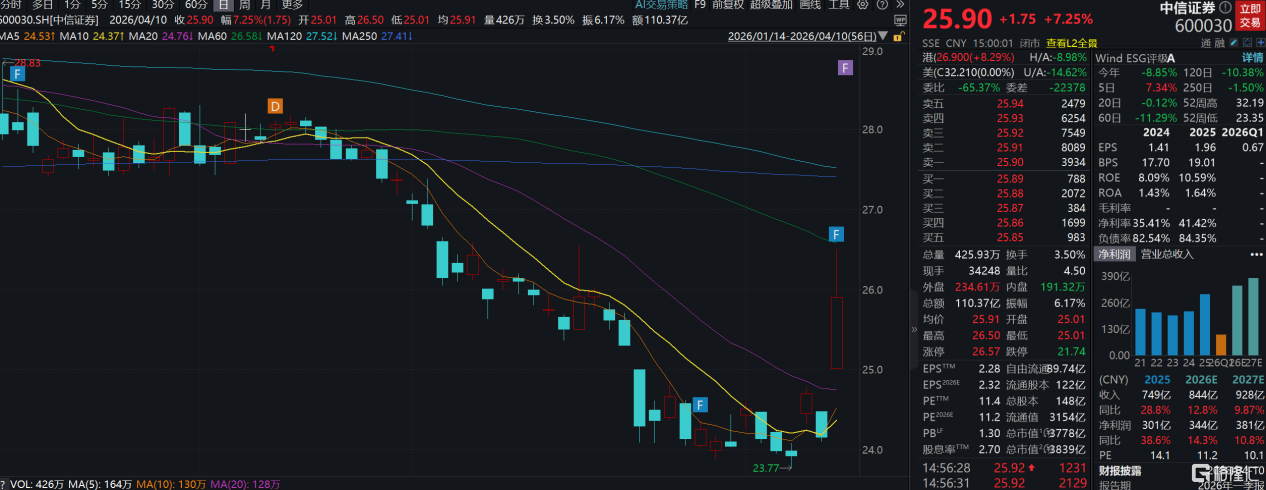Toggle the orange lock icon beside date range
Viewport: 1266px width, 490px height.
point(898,37)
